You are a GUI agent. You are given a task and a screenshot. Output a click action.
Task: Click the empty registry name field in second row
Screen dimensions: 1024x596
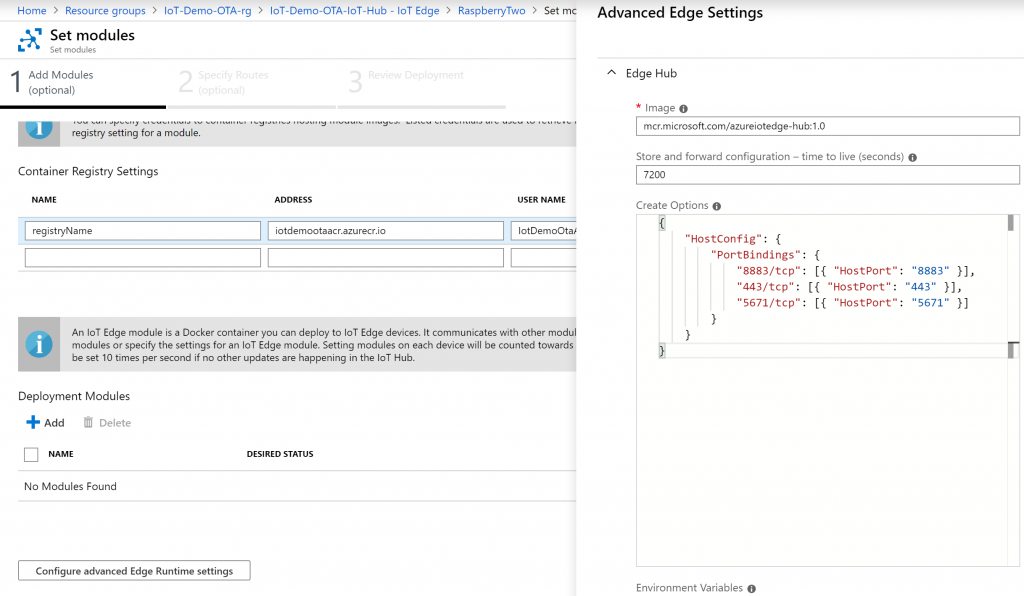coord(142,257)
